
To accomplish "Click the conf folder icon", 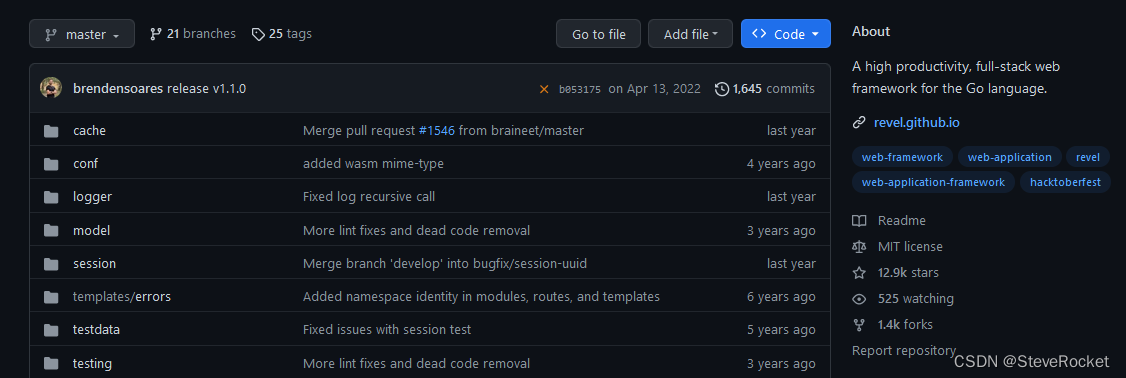I will (x=51, y=164).
